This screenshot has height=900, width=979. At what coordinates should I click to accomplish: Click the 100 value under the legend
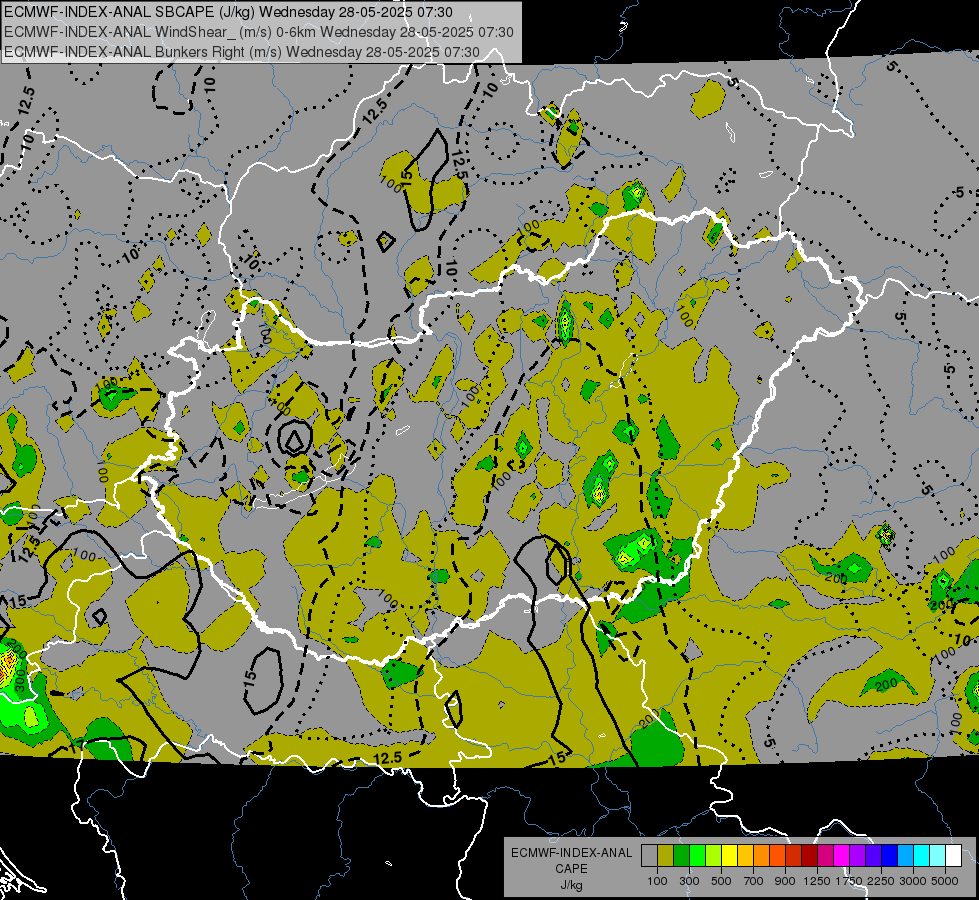[657, 881]
